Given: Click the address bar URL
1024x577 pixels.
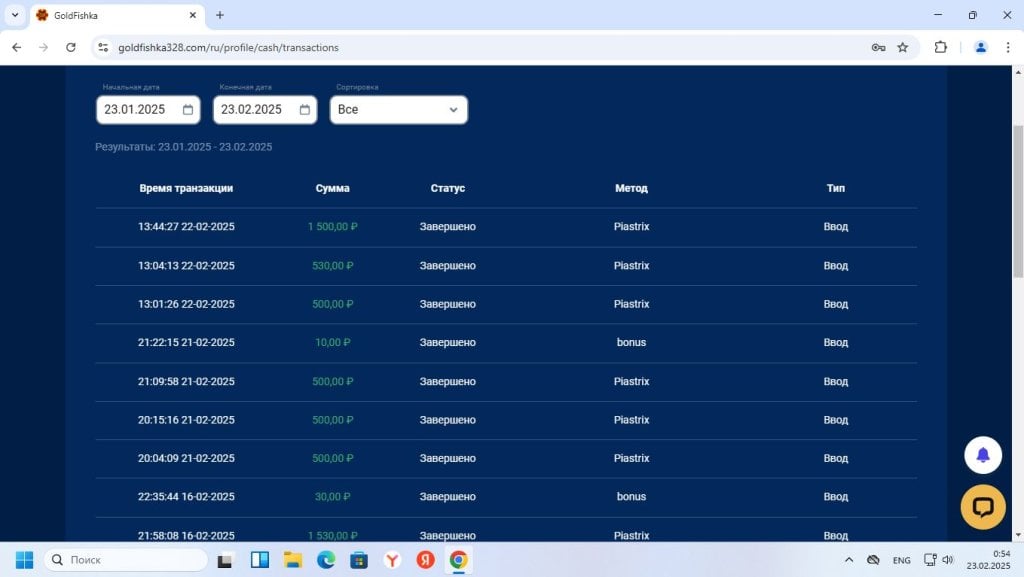Looking at the screenshot, I should click(229, 48).
